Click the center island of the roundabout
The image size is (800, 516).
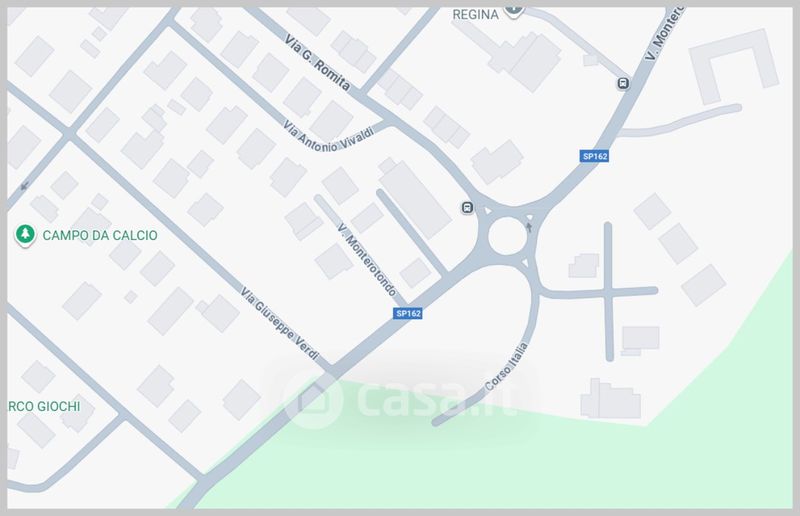[507, 236]
